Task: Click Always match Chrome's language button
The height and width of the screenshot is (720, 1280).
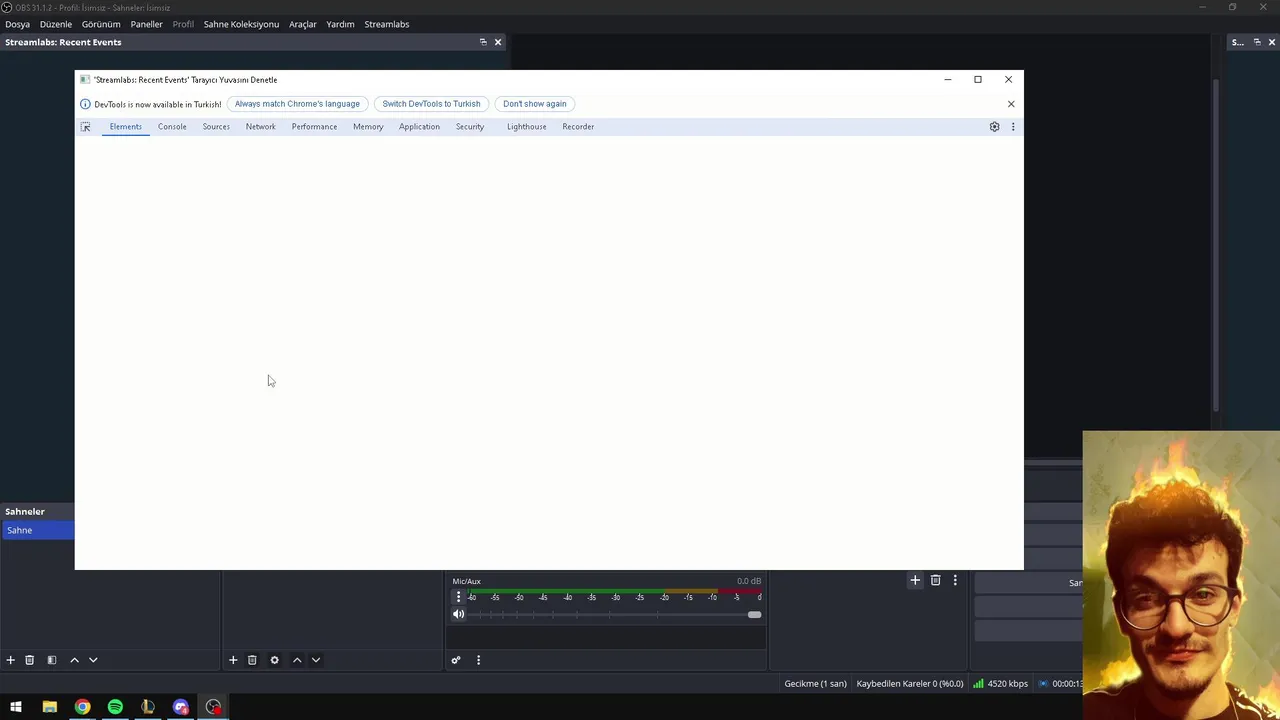Action: coord(297,104)
